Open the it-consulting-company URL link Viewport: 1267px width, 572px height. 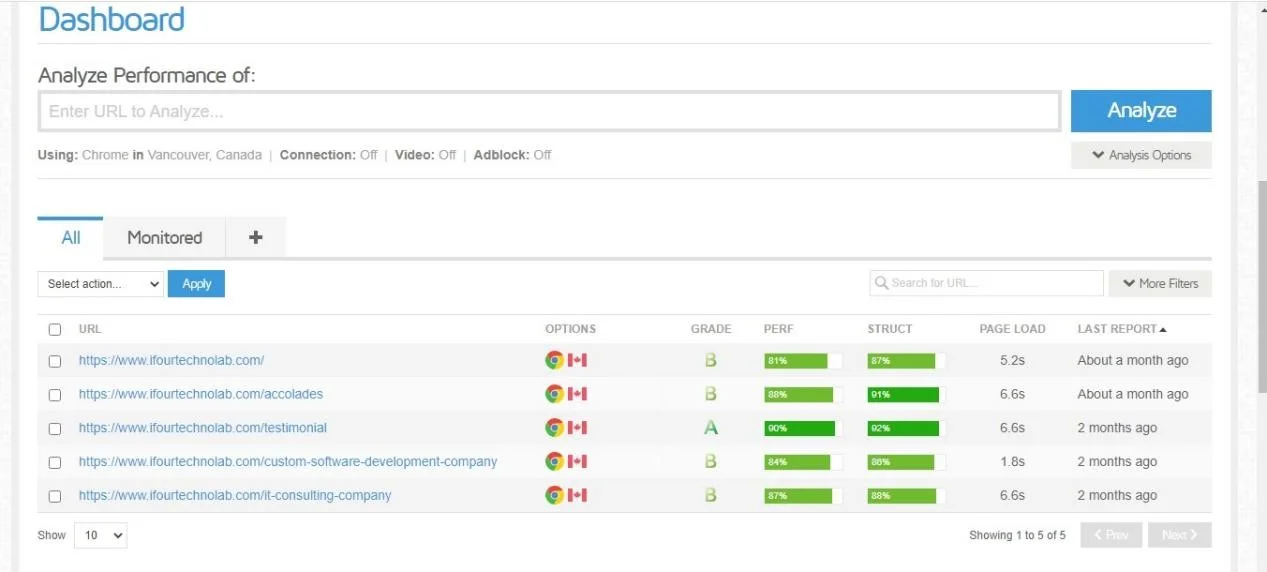[235, 495]
